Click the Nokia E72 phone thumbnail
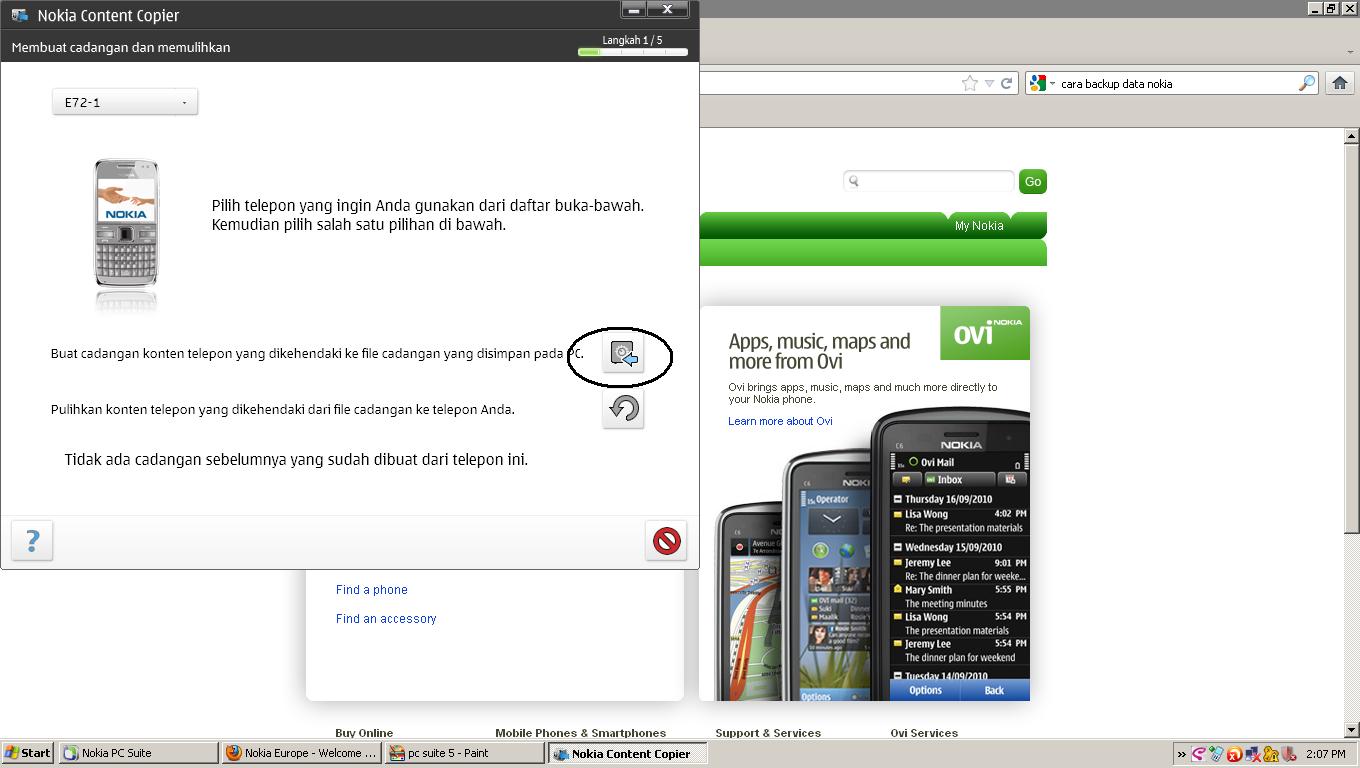The image size is (1360, 768). click(x=126, y=222)
